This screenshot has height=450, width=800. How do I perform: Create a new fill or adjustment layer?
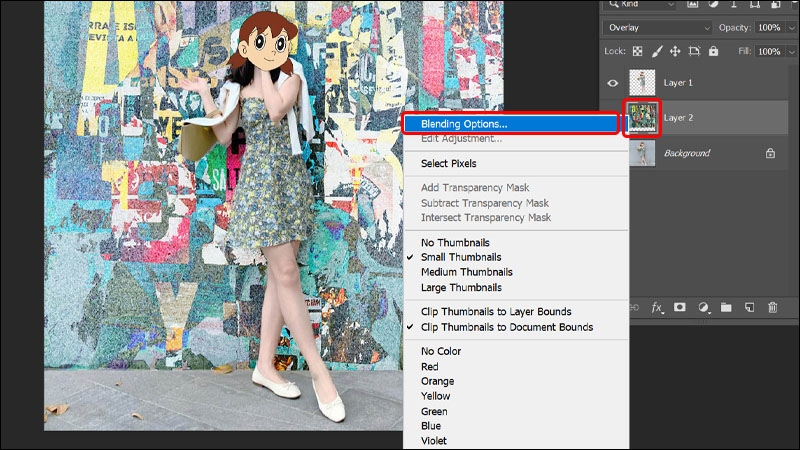[704, 308]
